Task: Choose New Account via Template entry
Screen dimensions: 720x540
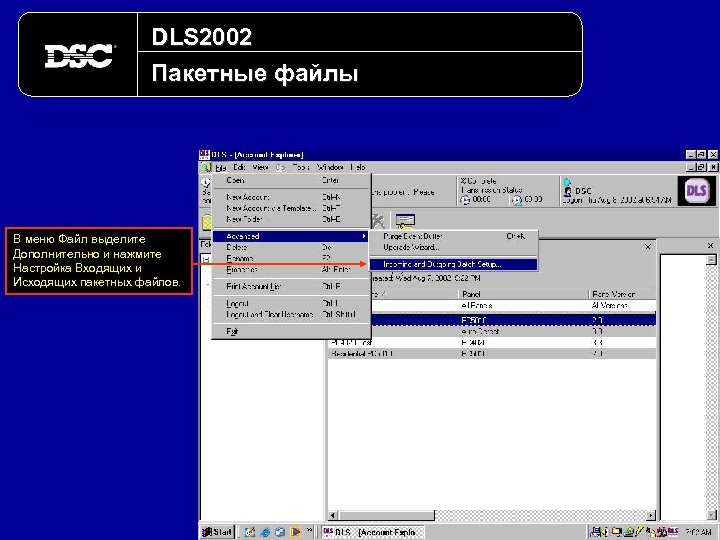Action: [x=291, y=208]
